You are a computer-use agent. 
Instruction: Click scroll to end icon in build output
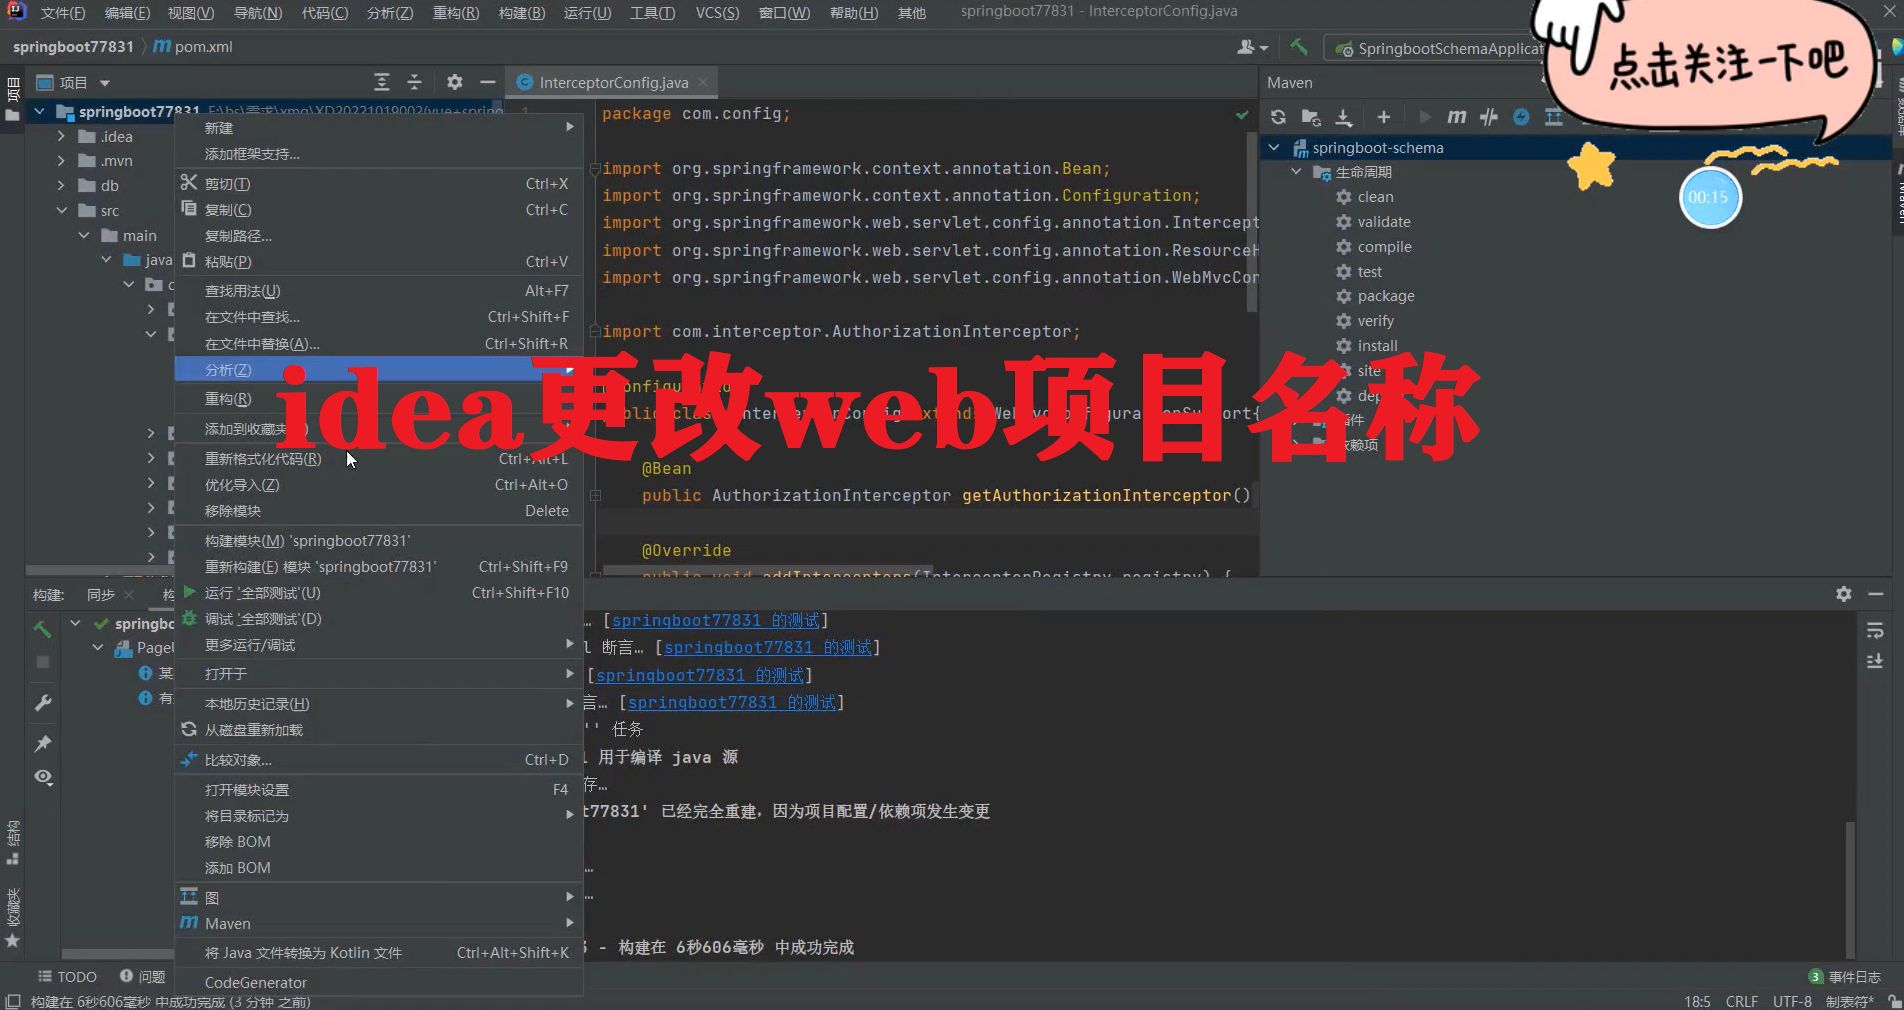point(1875,661)
